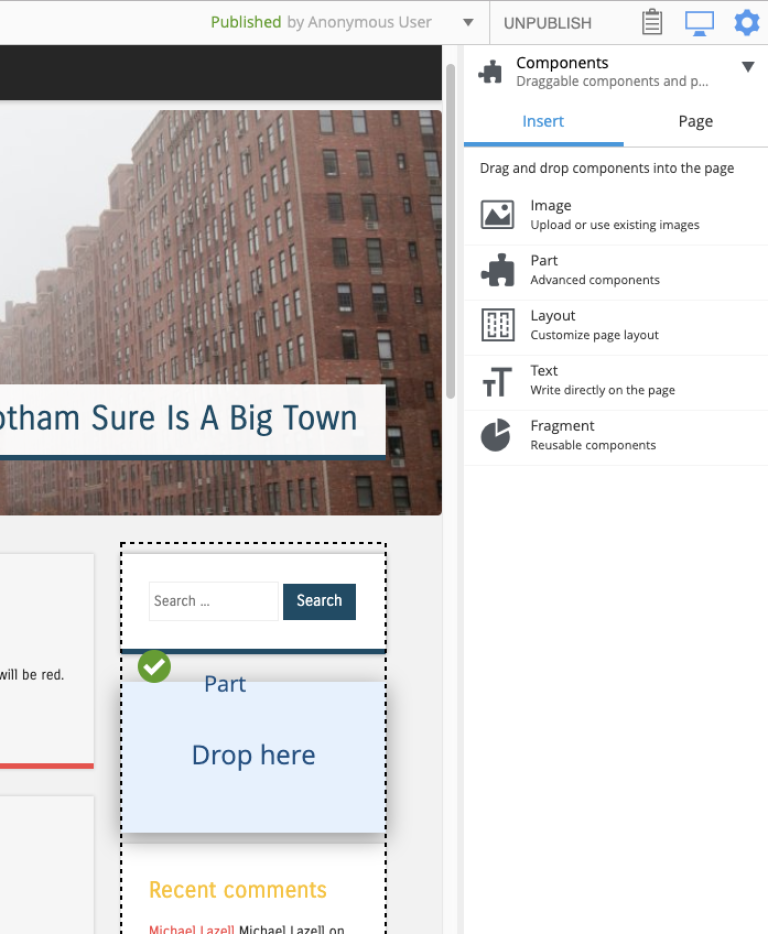
Task: Click the Drop here zone
Action: coord(253,756)
